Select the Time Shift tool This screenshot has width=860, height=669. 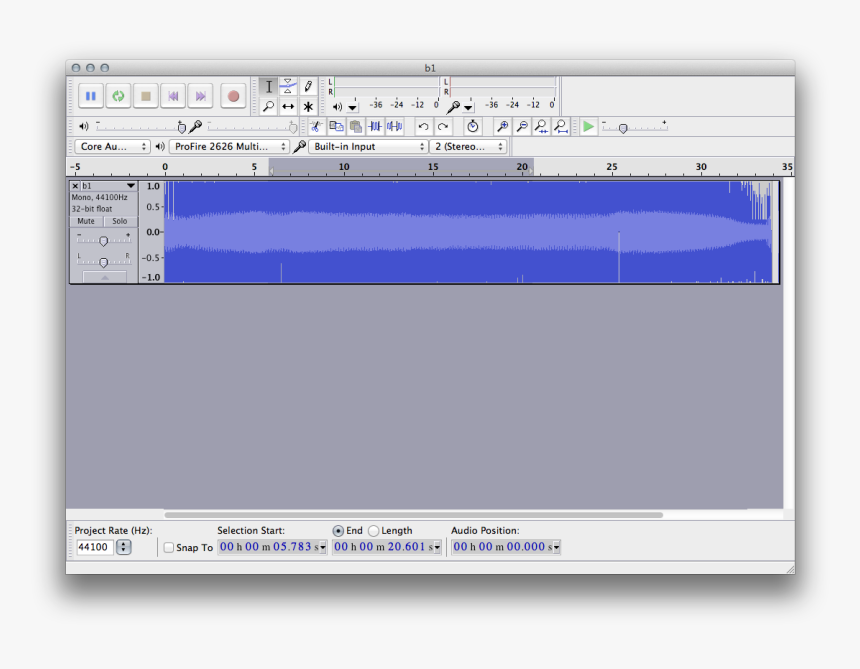tap(288, 106)
